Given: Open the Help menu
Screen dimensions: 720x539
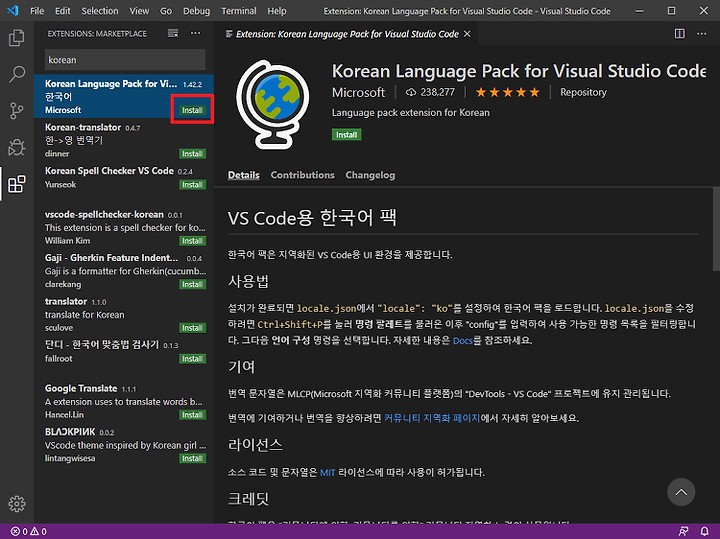Looking at the screenshot, I should 276,11.
